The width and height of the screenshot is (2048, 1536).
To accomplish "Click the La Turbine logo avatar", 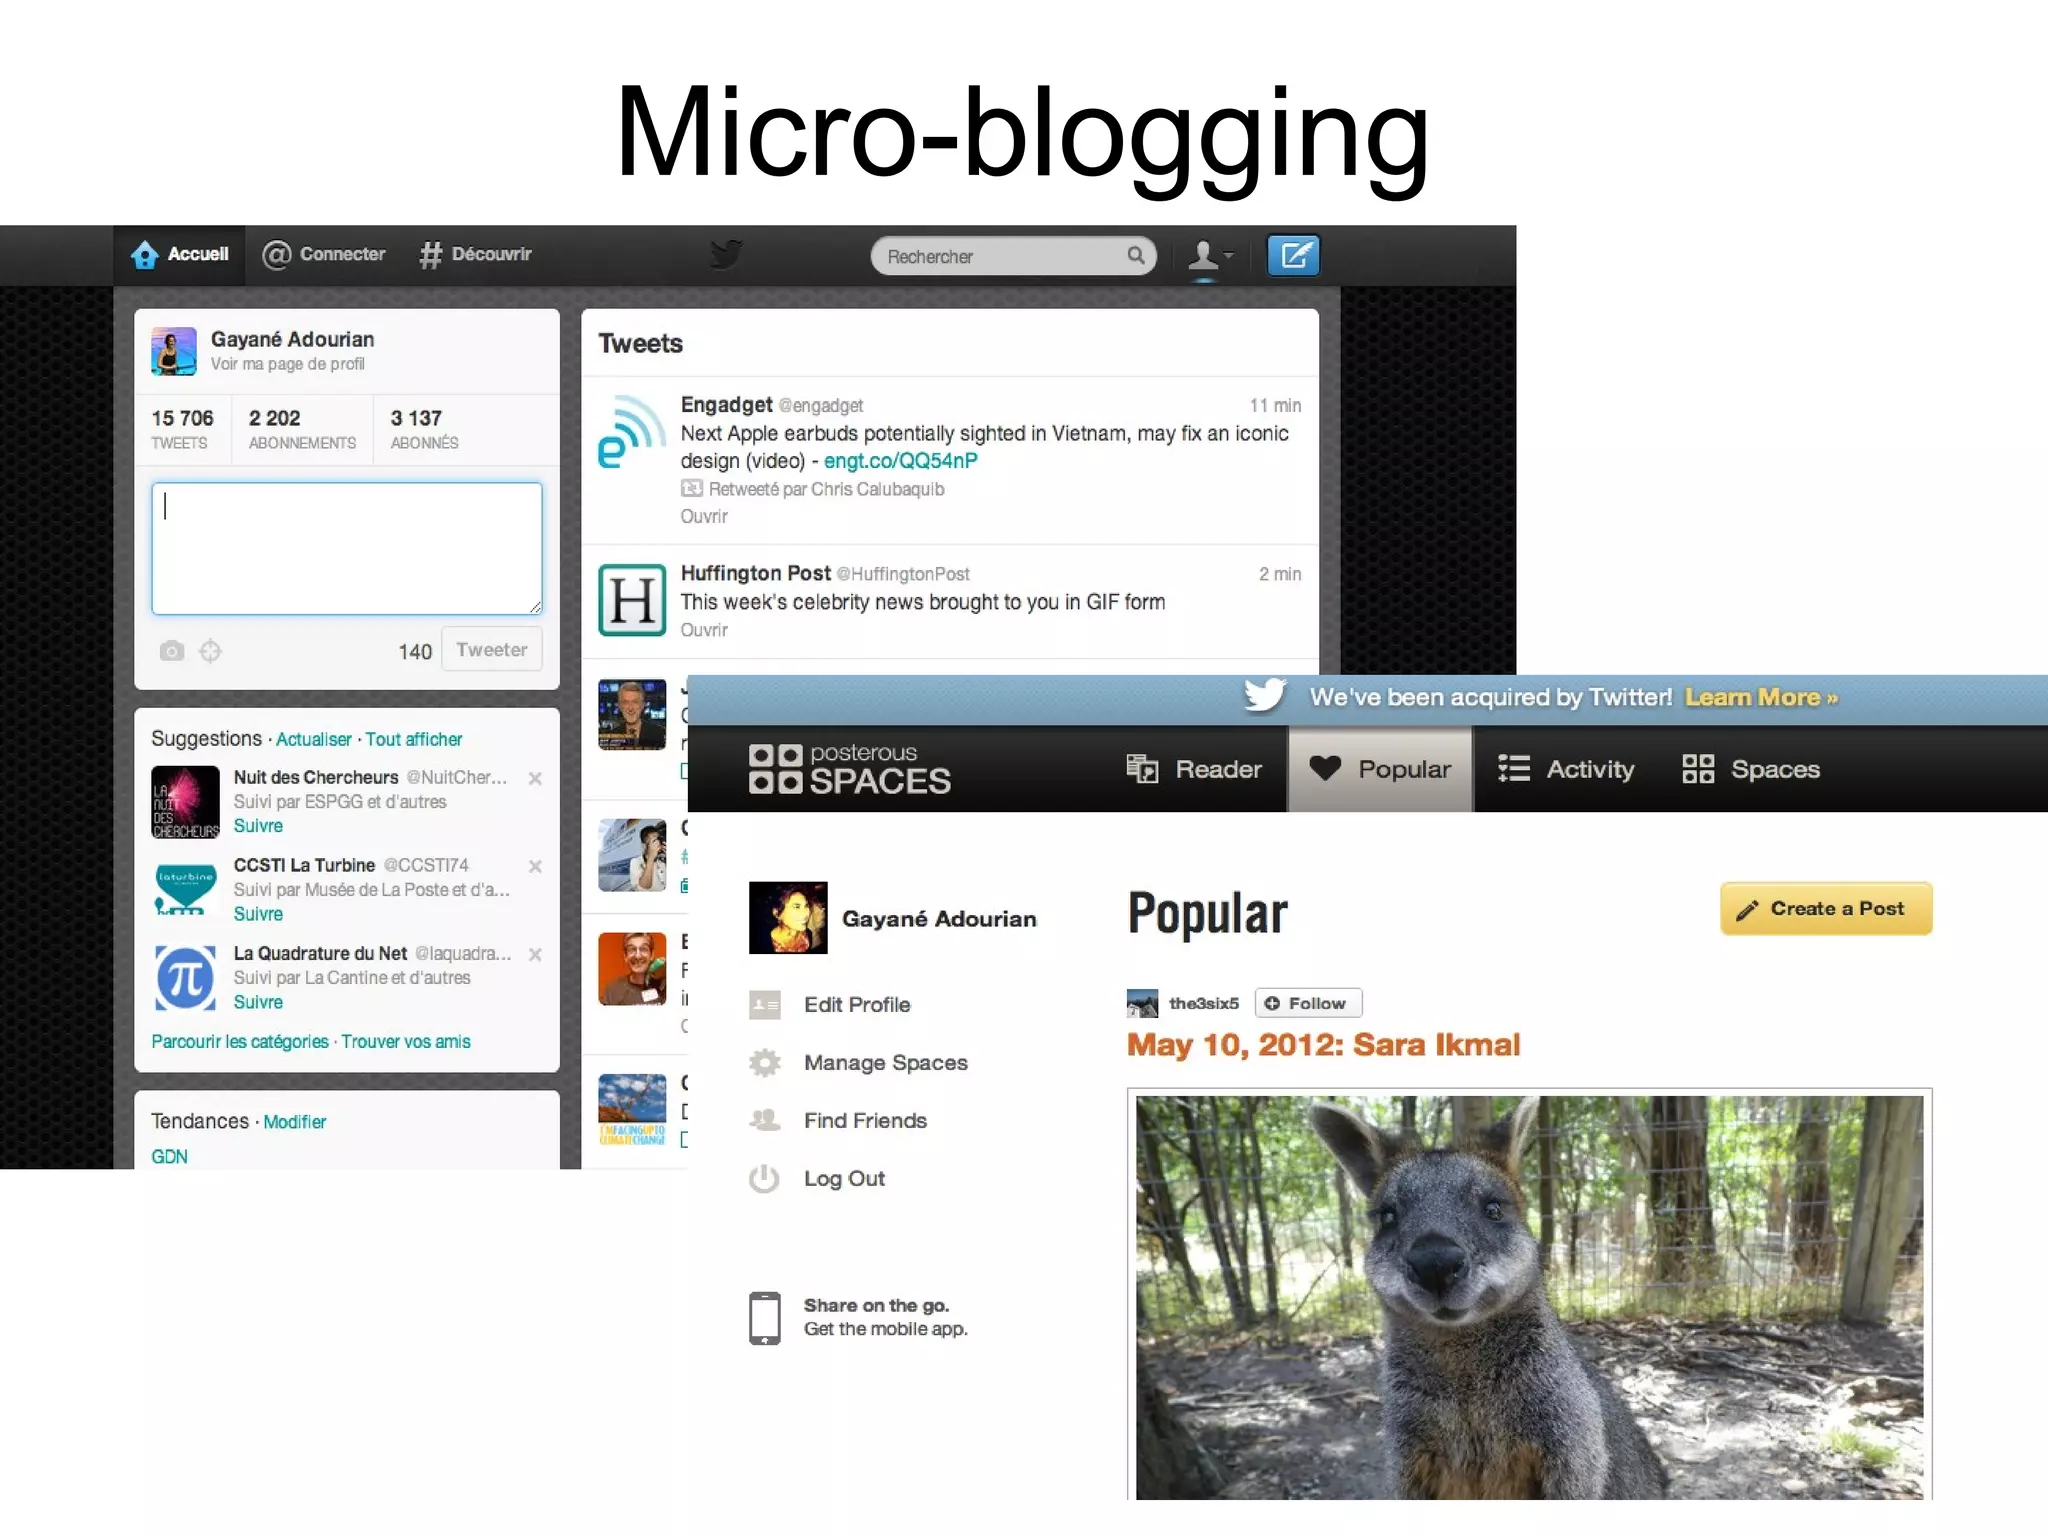I will 185,888.
